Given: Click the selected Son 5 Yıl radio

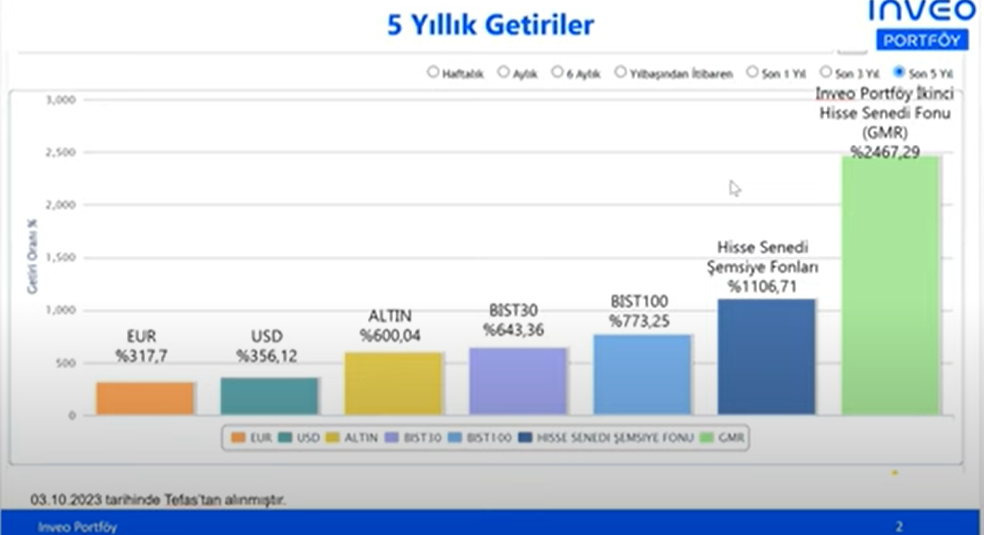Looking at the screenshot, I should [x=899, y=72].
